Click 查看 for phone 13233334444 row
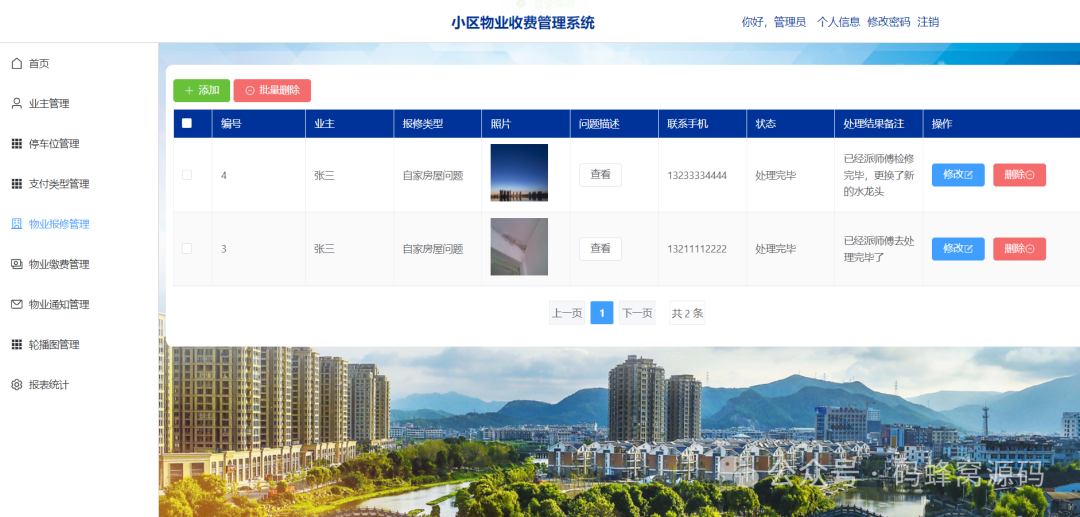The width and height of the screenshot is (1080, 517). click(601, 175)
